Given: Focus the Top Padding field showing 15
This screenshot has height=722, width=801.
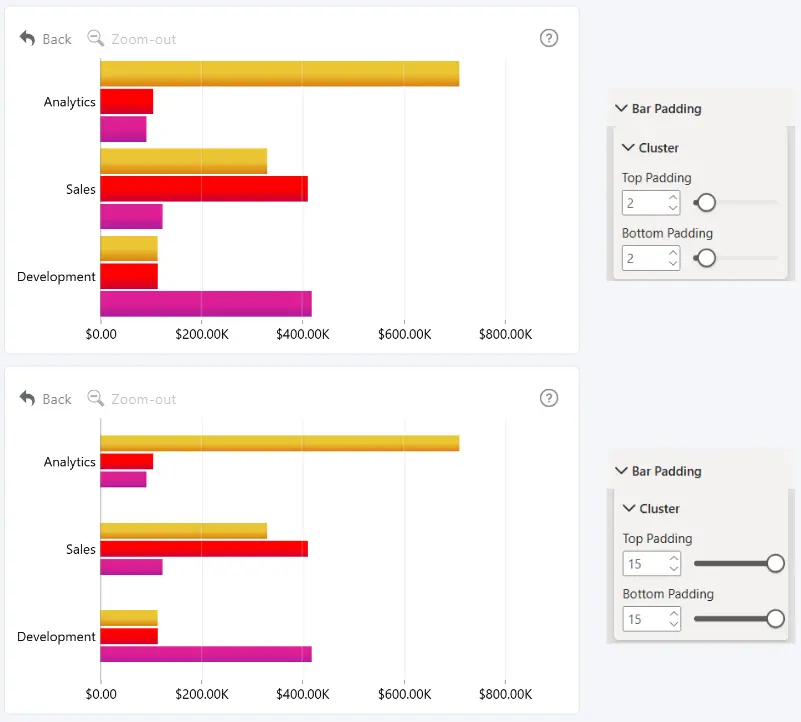Looking at the screenshot, I should pyautogui.click(x=652, y=564).
